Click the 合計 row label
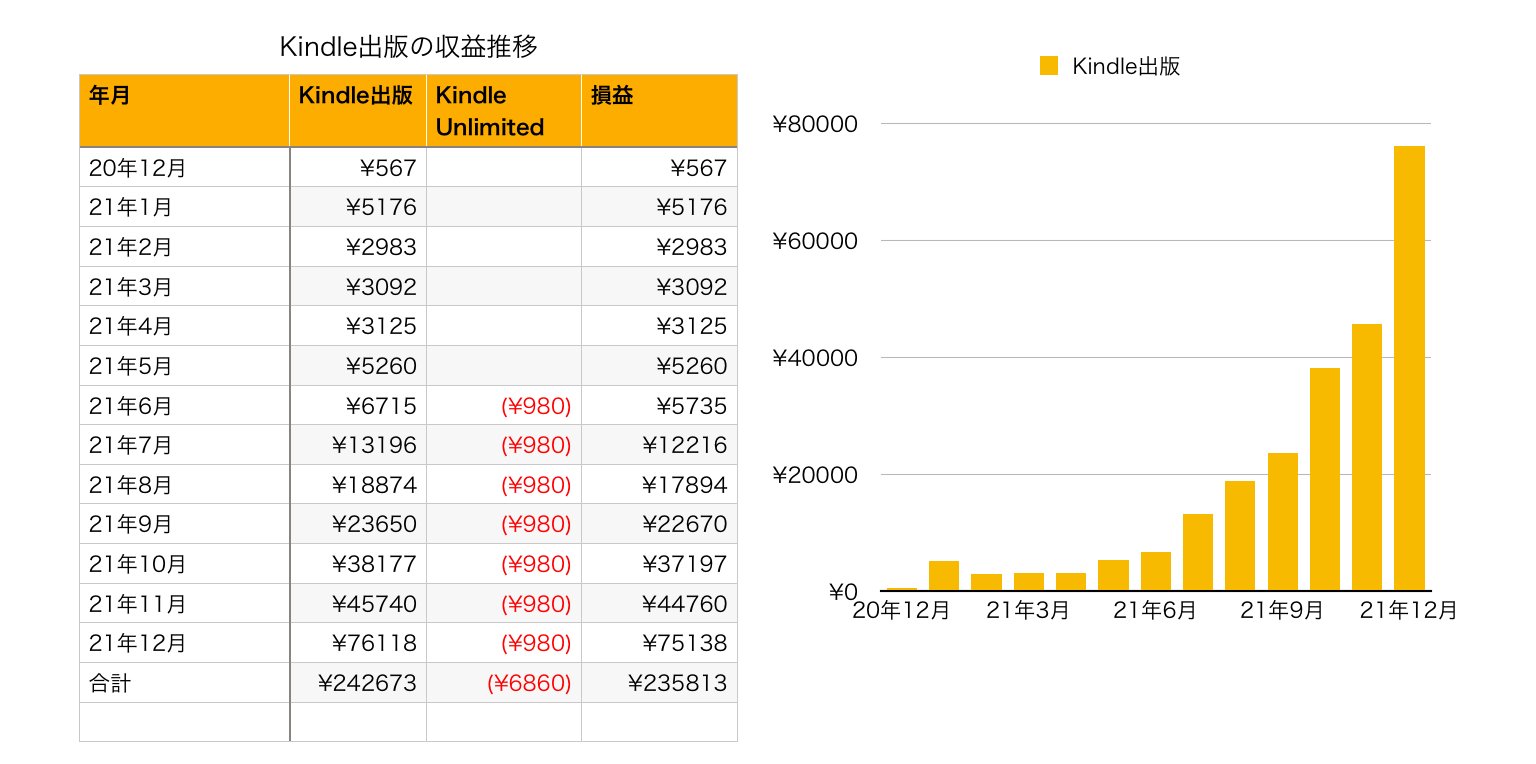Image resolution: width=1536 pixels, height=764 pixels. click(x=110, y=683)
